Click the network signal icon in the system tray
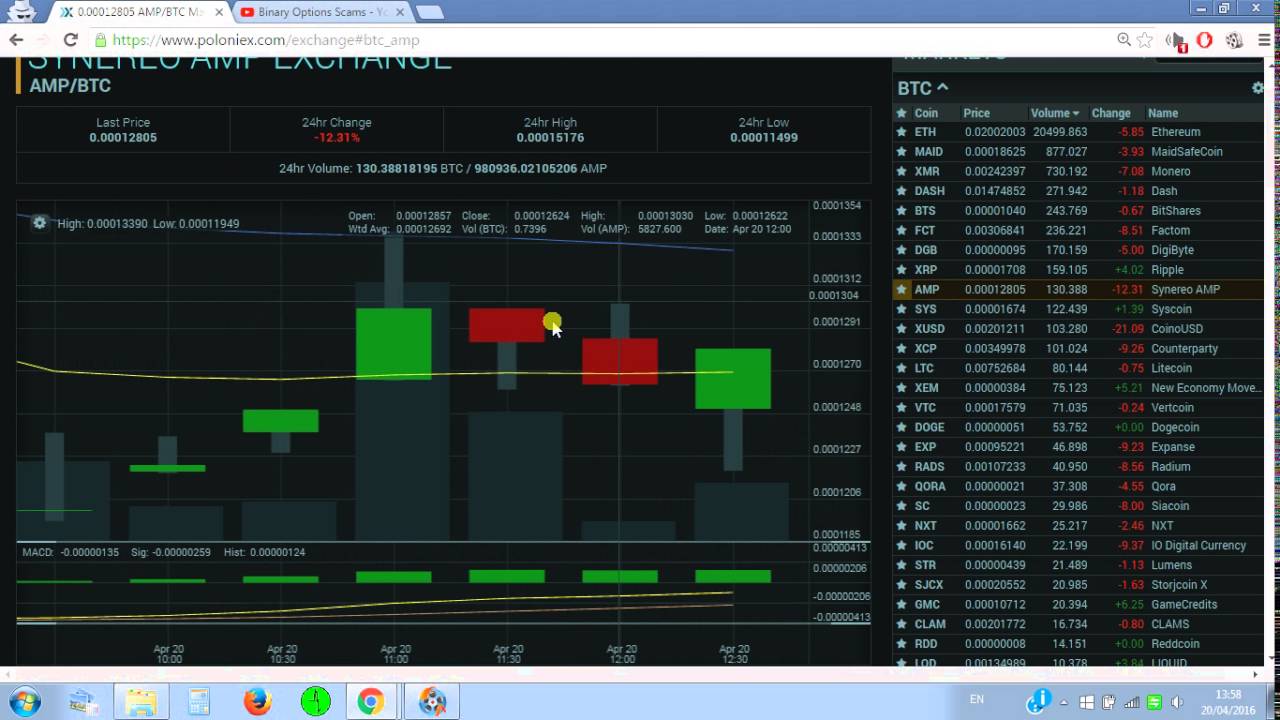Screen dimensions: 1280x720 (1132, 702)
